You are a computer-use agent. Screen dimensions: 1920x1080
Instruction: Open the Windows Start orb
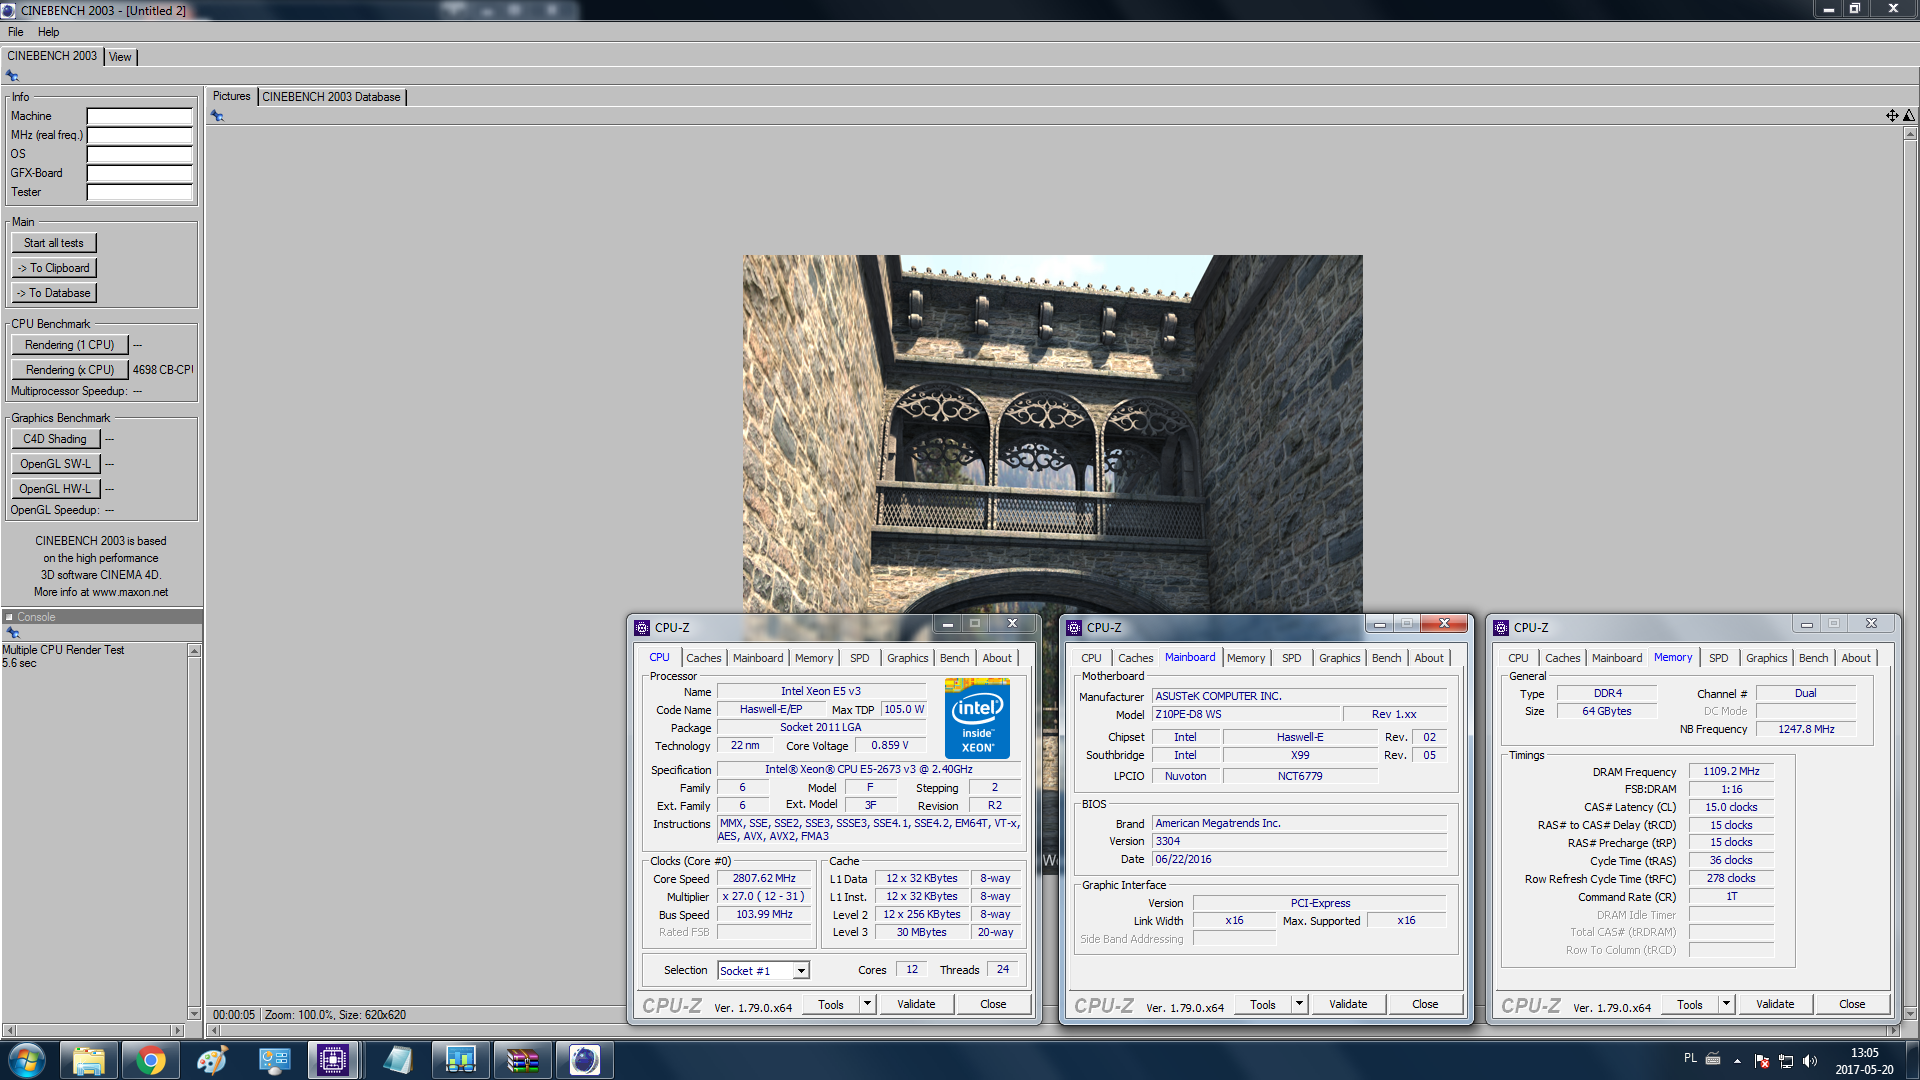click(27, 1060)
